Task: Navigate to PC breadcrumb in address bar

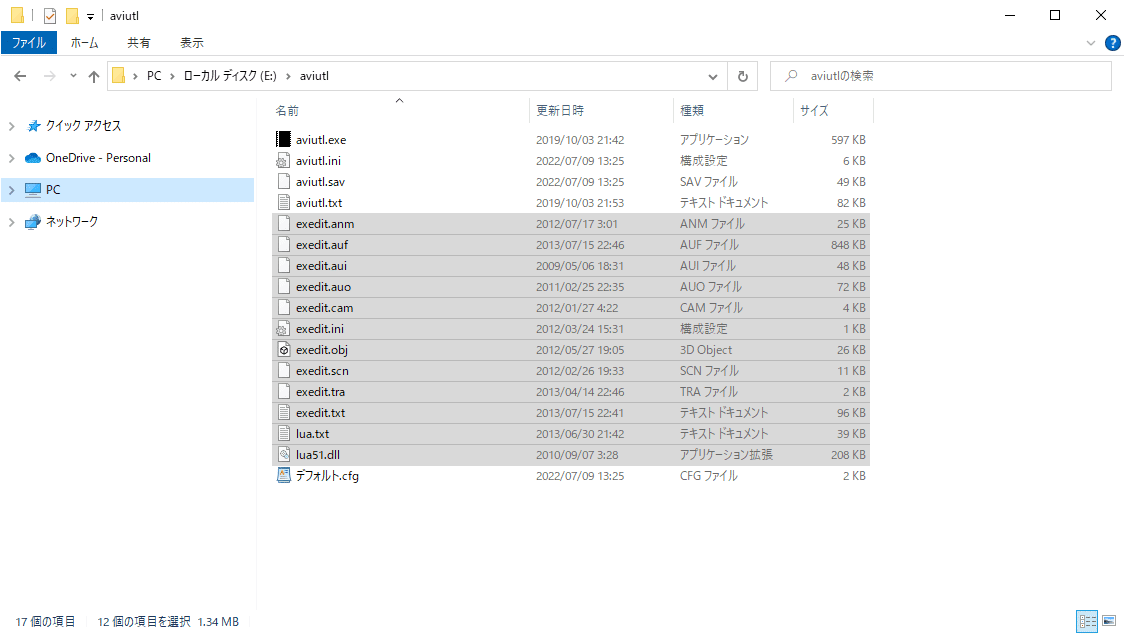Action: (154, 76)
